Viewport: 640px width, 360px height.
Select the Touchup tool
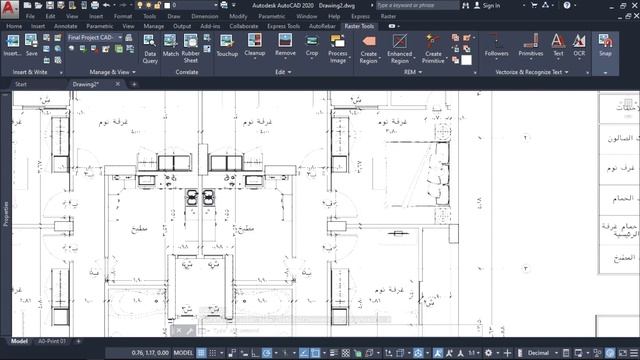[227, 45]
